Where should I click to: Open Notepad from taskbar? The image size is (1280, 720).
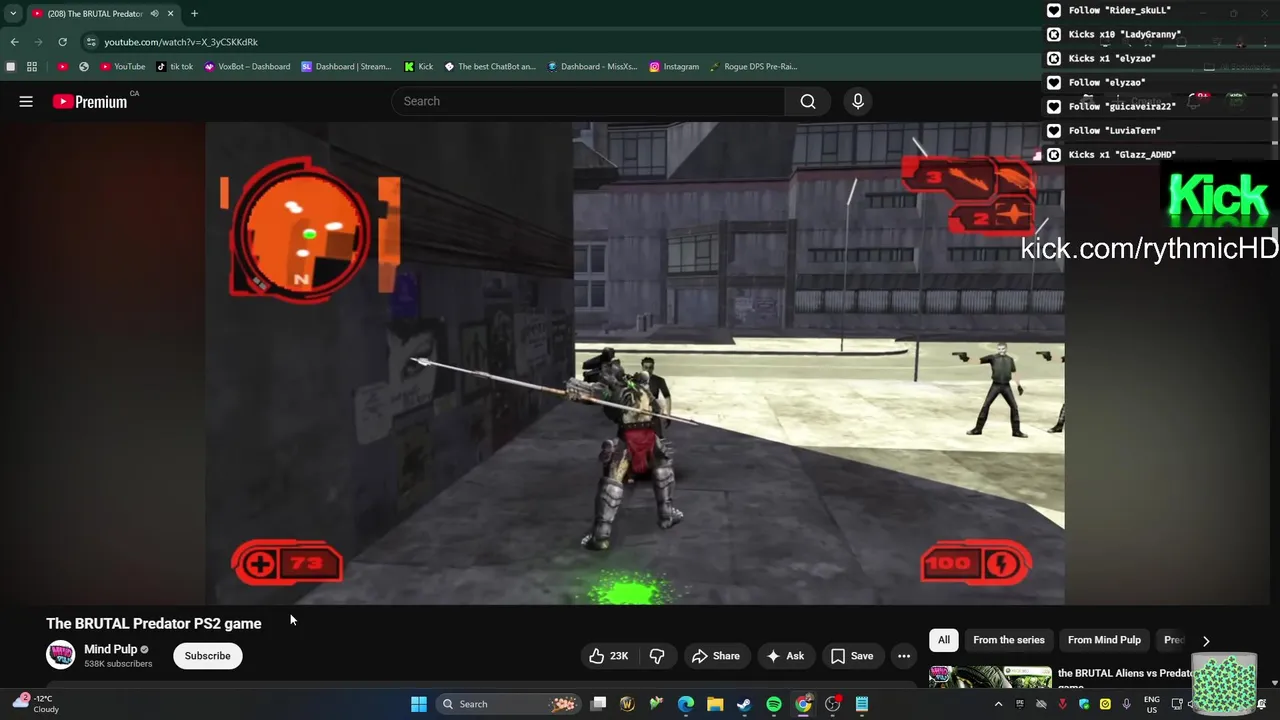[x=862, y=704]
